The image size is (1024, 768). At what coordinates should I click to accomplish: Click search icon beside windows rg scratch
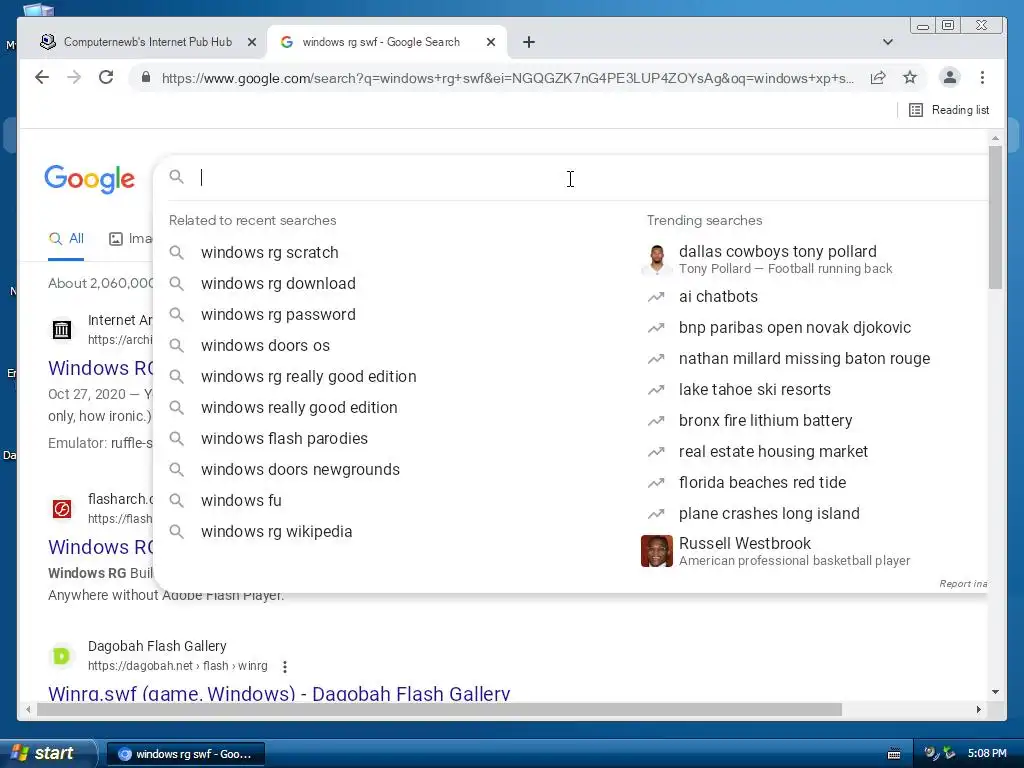[176, 252]
